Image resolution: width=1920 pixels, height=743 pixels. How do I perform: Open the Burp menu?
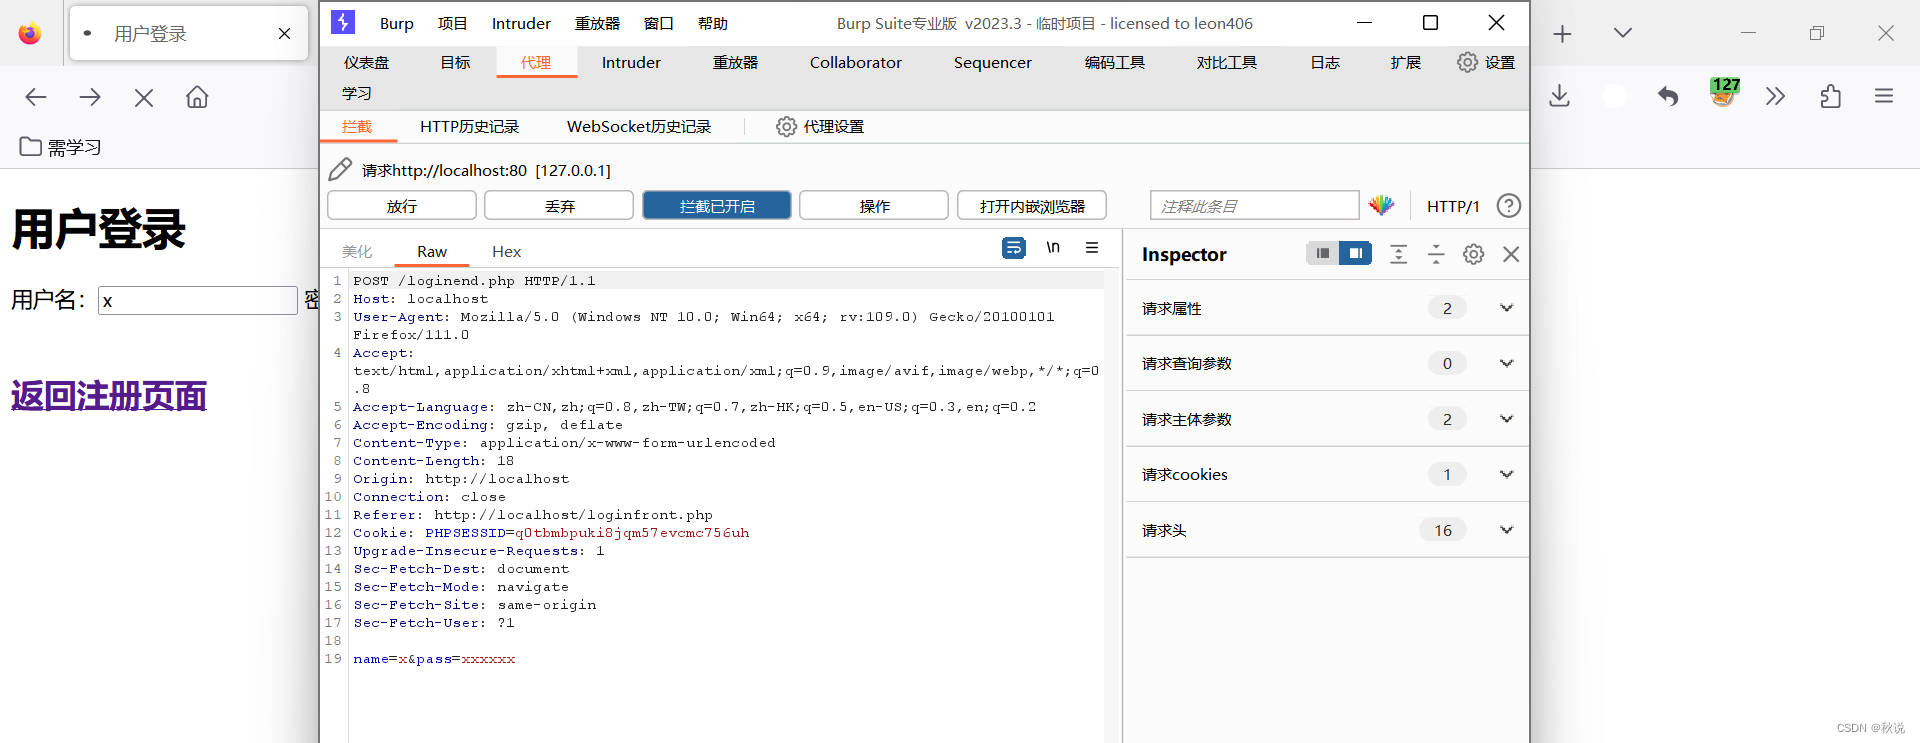point(397,23)
